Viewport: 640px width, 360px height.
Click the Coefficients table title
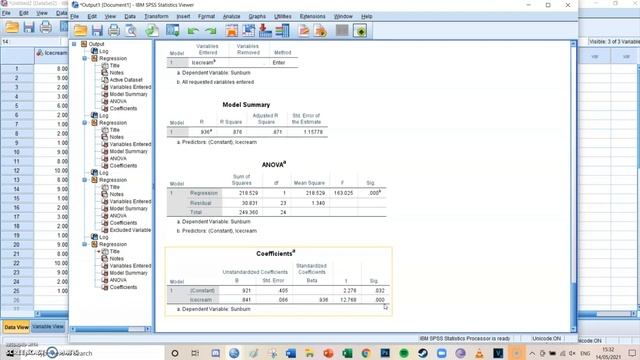click(276, 253)
